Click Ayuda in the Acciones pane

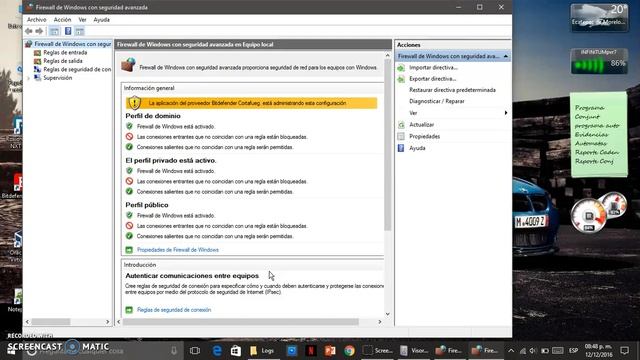click(x=417, y=148)
